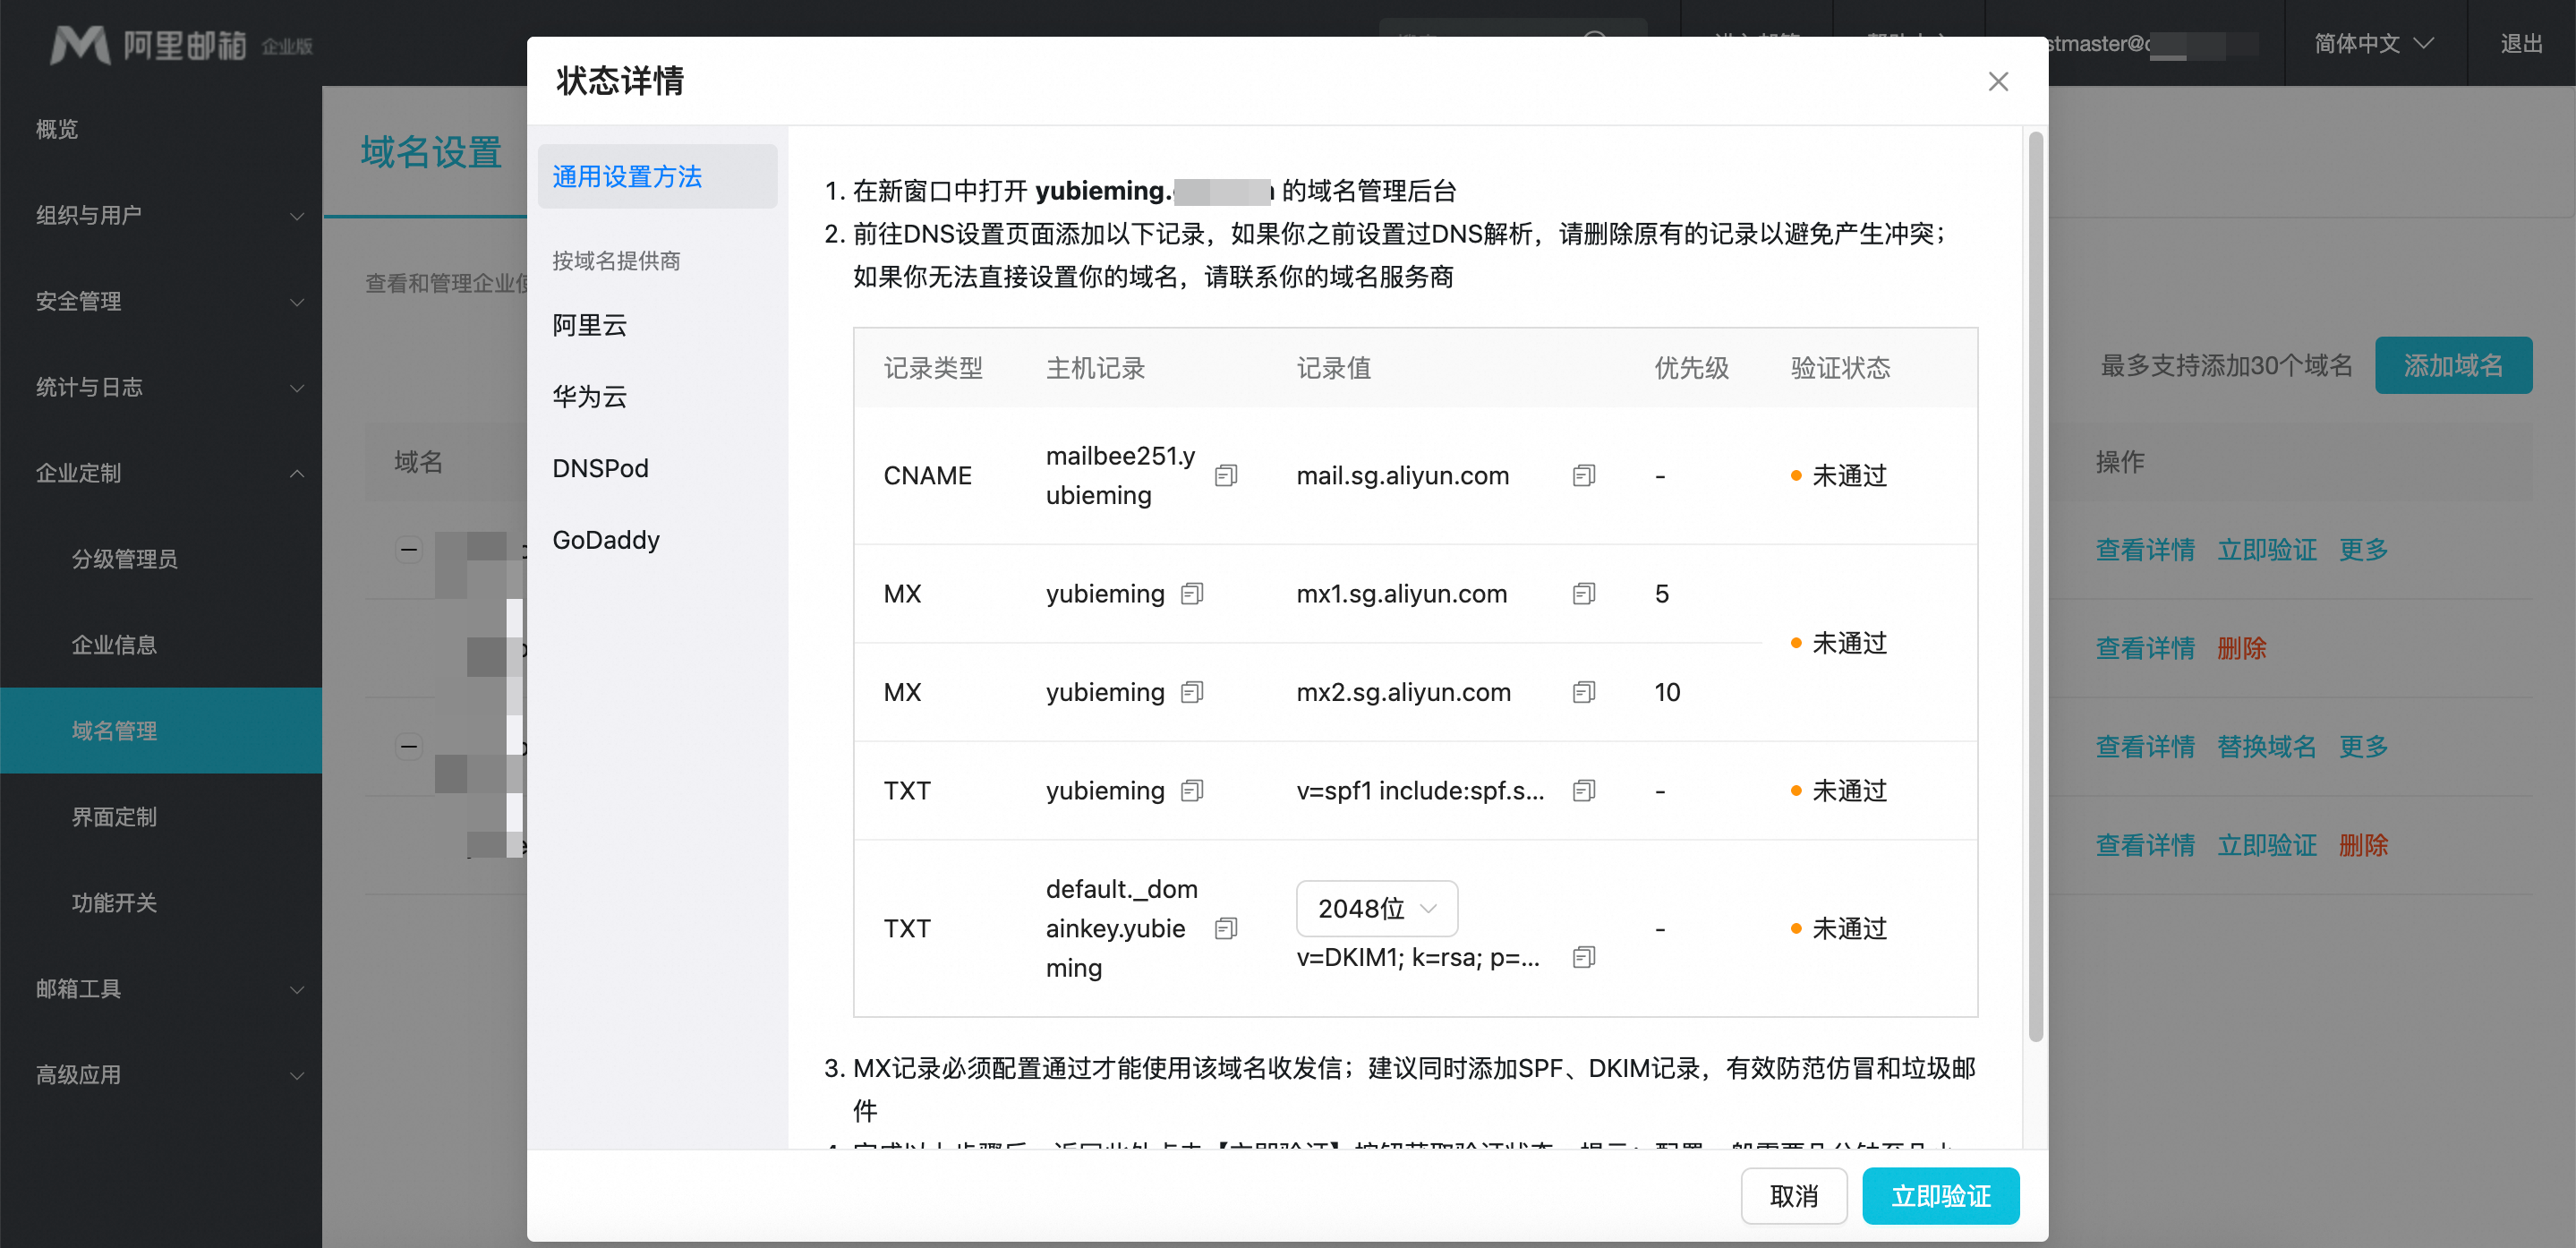2576x1248 pixels.
Task: Copy host record of MX priority 5
Action: pos(1191,594)
